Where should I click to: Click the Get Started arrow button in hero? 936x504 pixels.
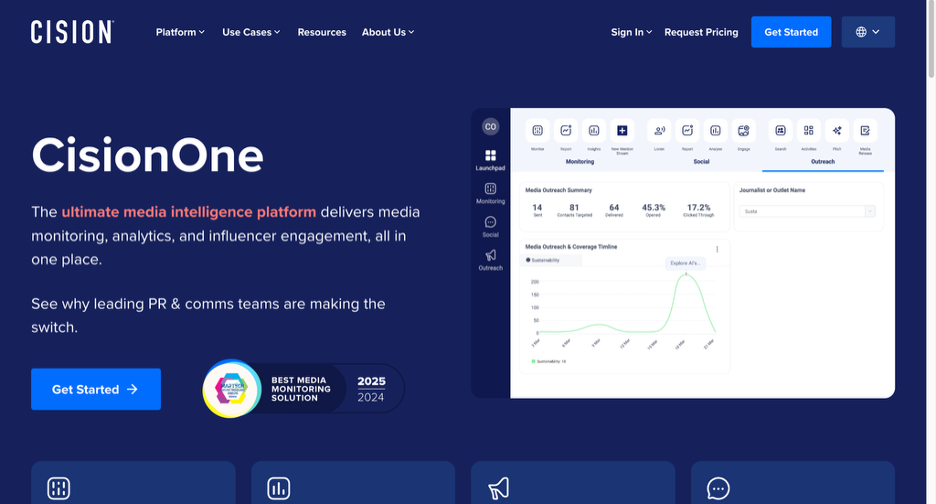coord(96,389)
